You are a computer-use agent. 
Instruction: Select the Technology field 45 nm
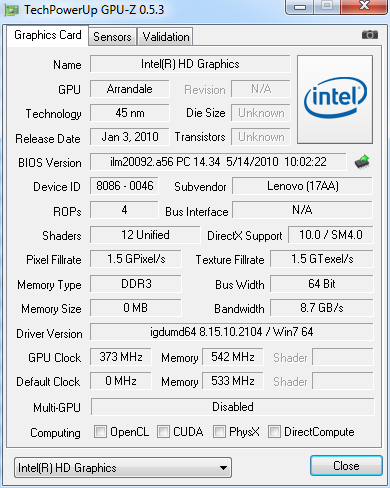click(x=130, y=113)
